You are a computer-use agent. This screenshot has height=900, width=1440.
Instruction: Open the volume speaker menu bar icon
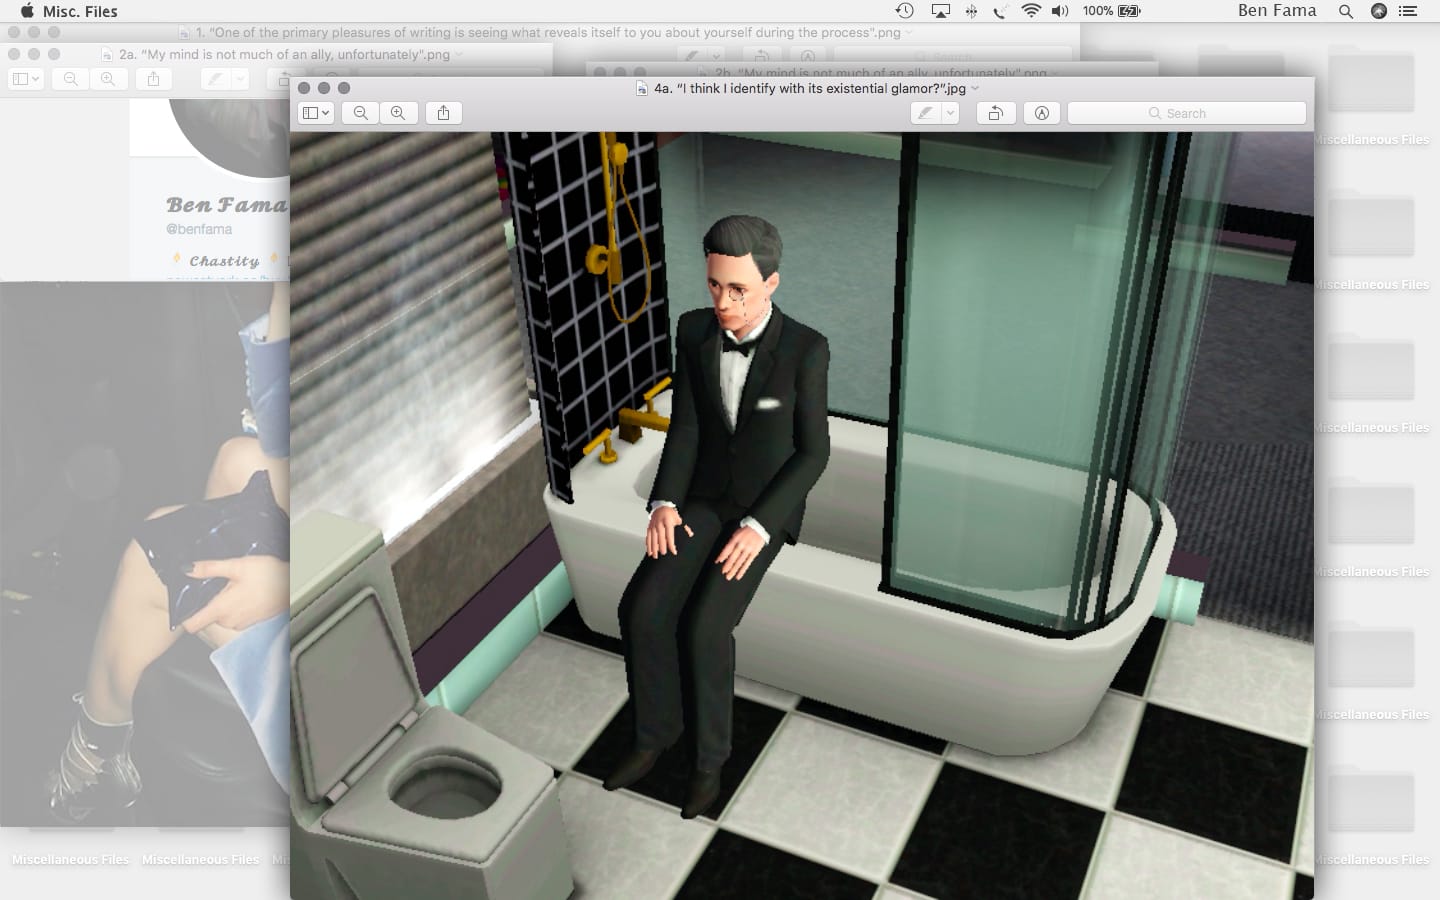tap(1061, 11)
